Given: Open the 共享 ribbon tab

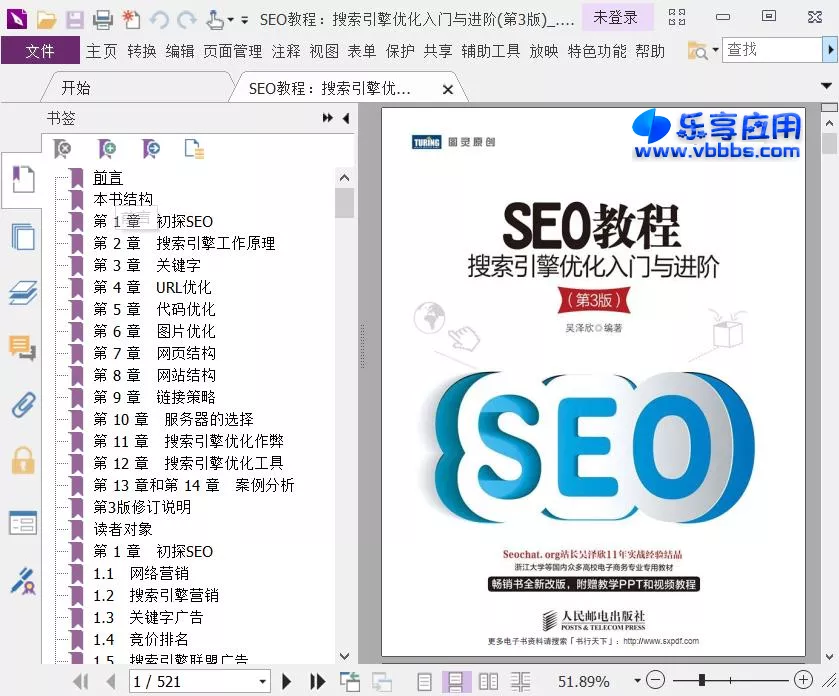Looking at the screenshot, I should 438,51.
